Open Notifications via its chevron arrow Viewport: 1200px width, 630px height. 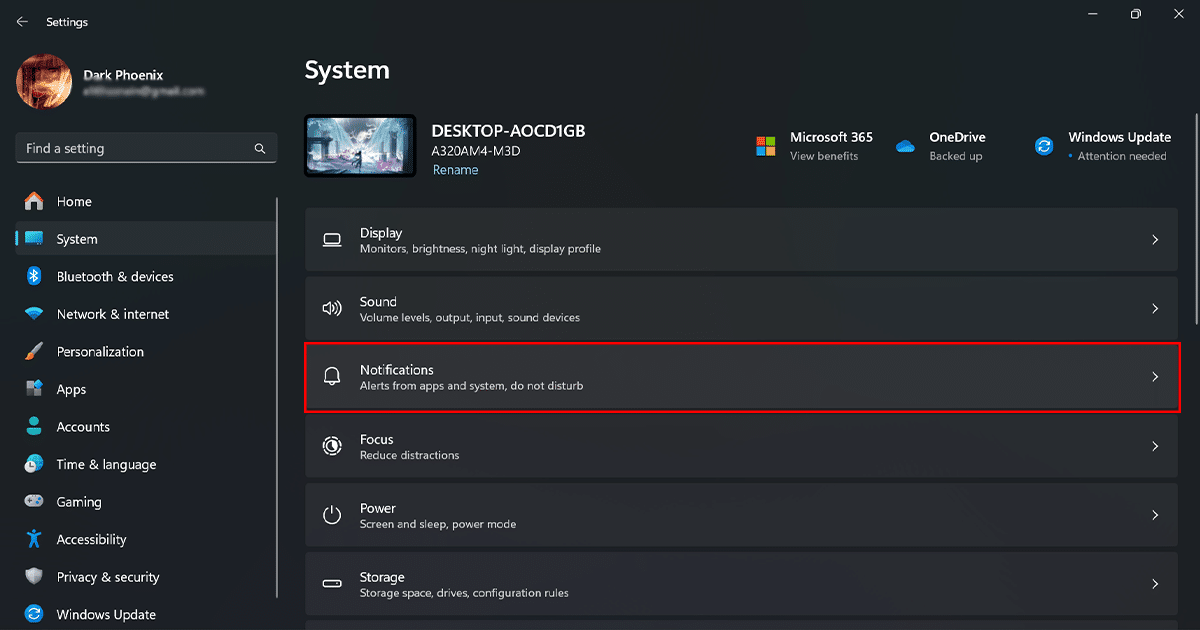pyautogui.click(x=1155, y=377)
